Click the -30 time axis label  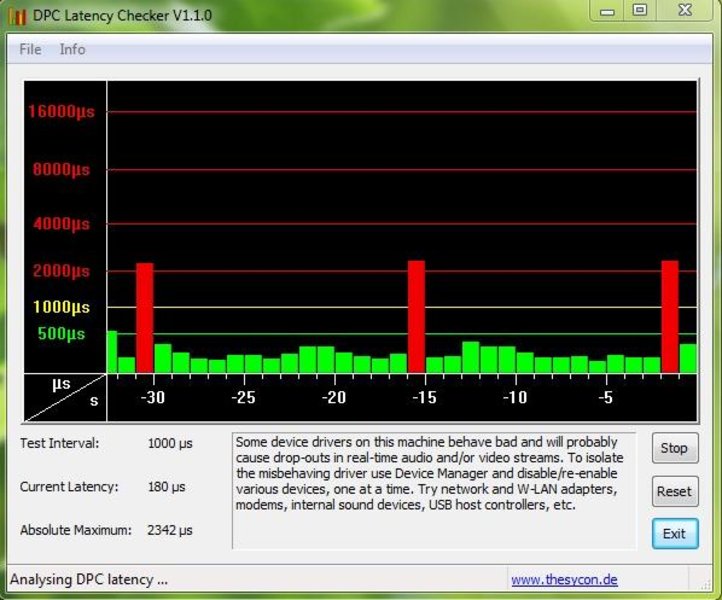[x=152, y=397]
